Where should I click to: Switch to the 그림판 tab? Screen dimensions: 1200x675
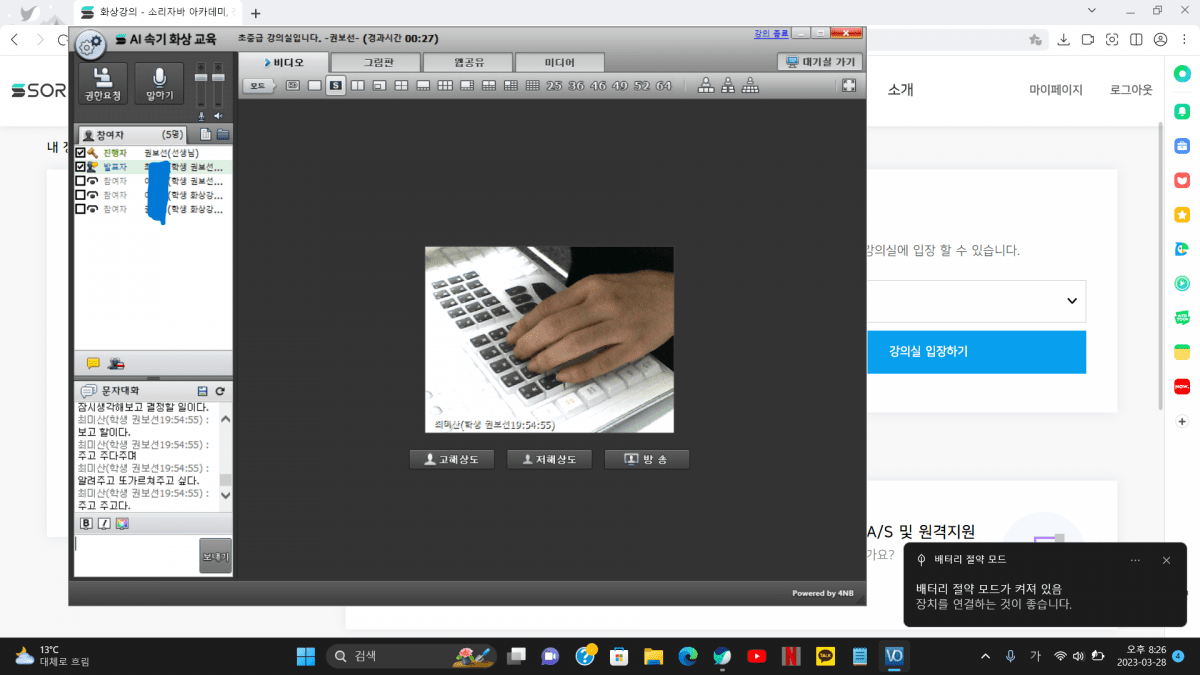pos(378,62)
